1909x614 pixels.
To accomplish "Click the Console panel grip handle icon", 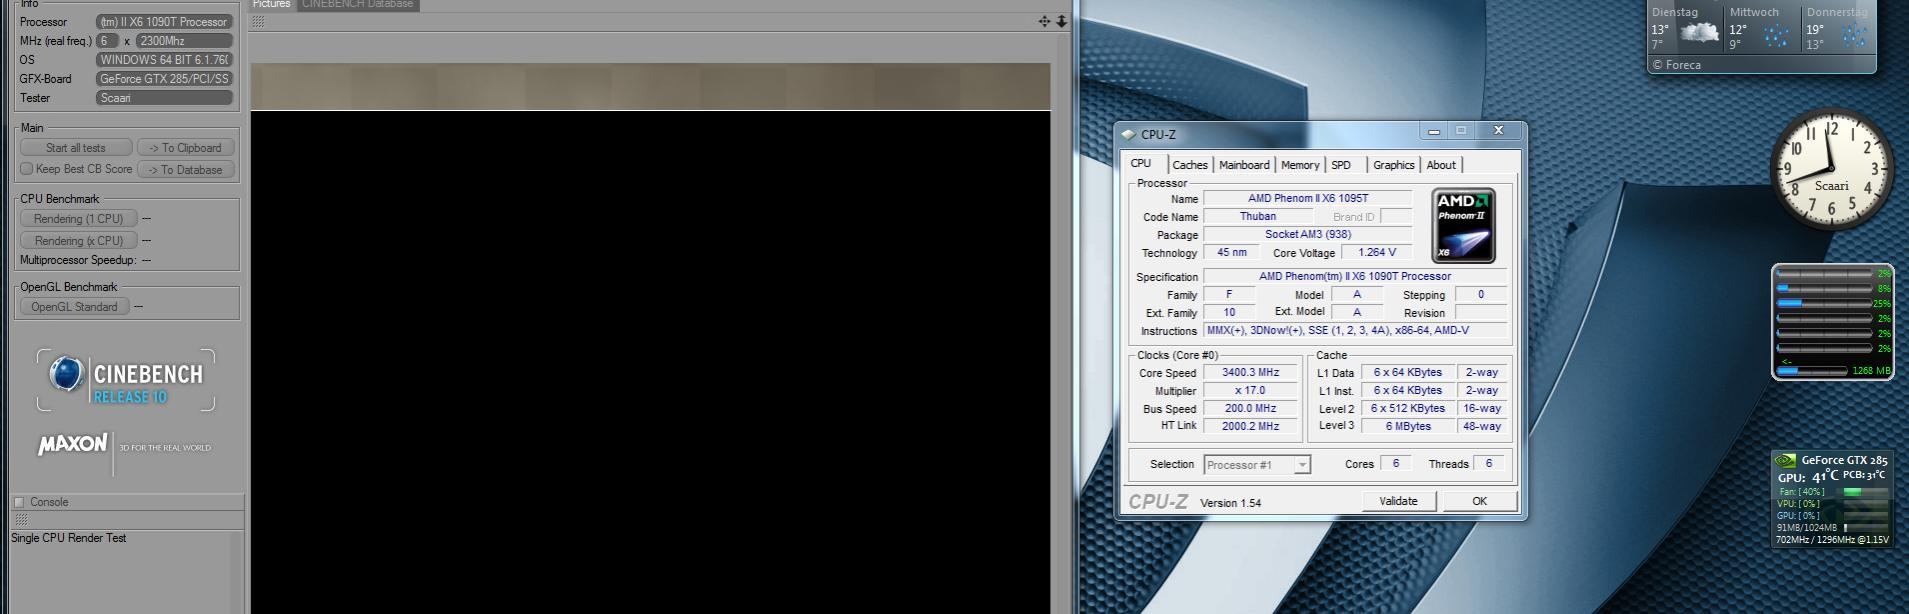I will [21, 520].
